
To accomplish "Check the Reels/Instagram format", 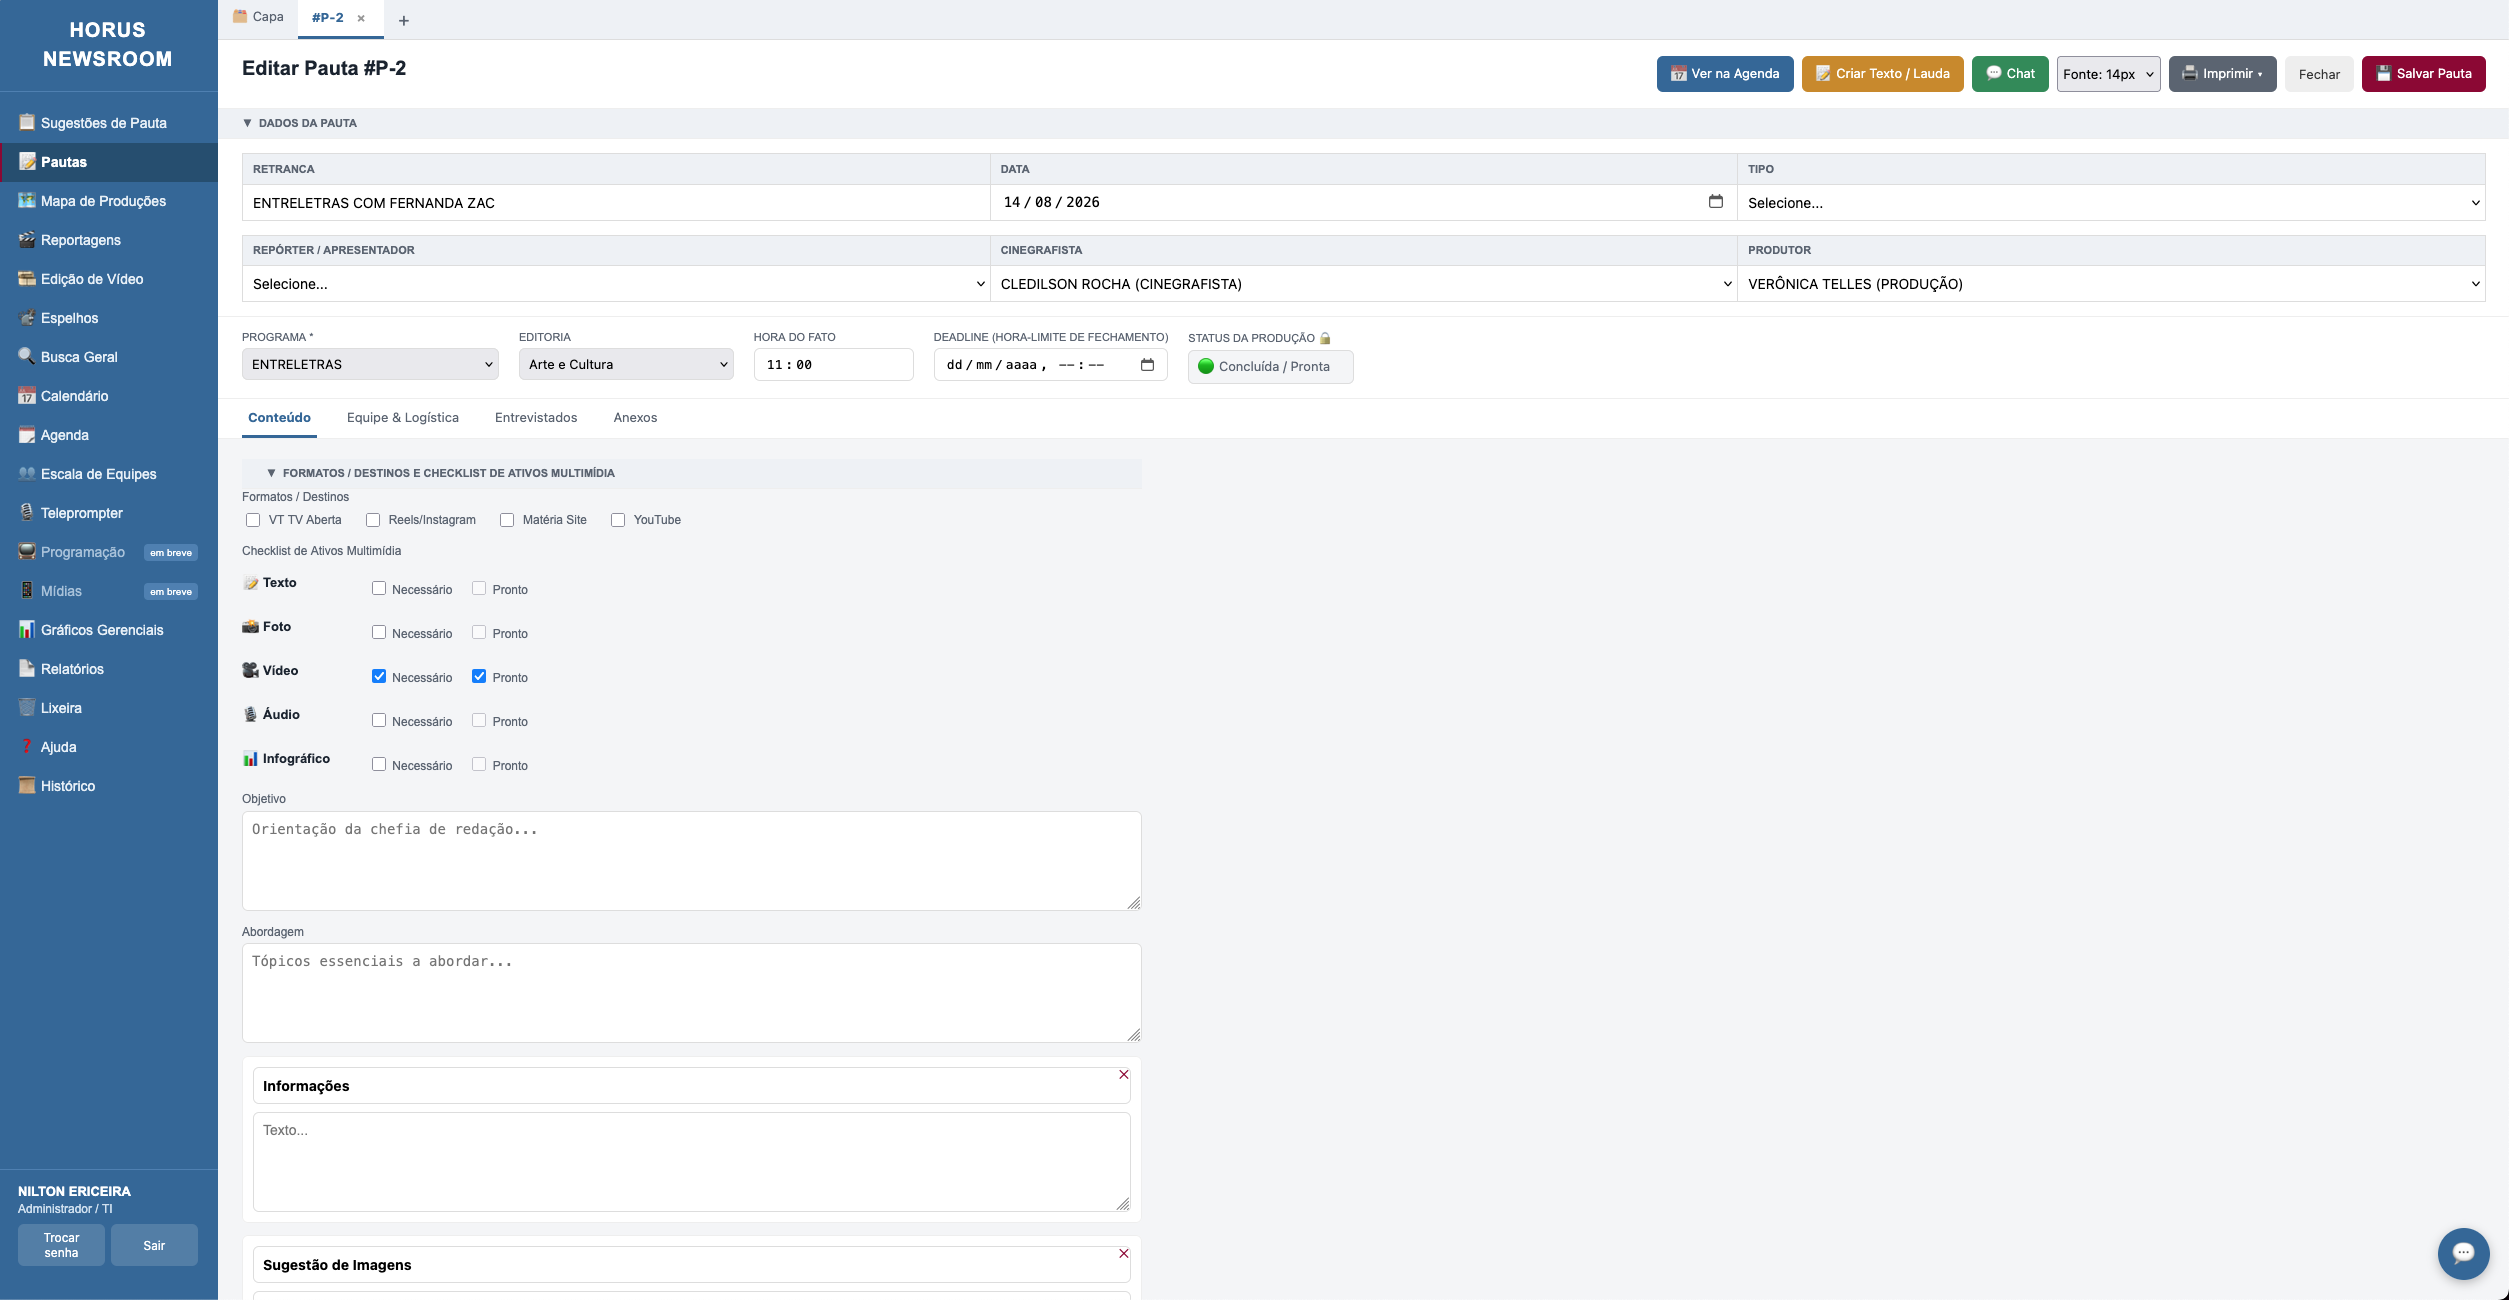I will point(373,520).
